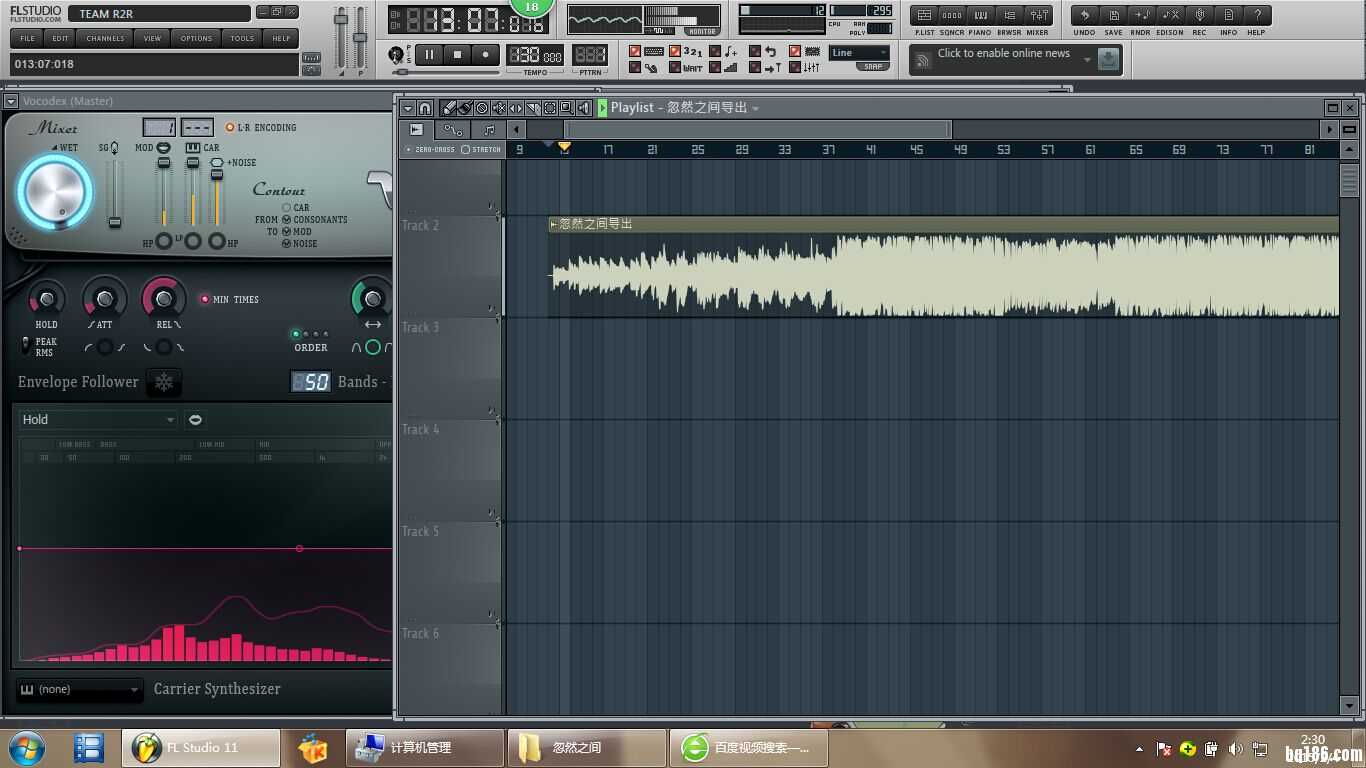Toggle the Playlist snap magnet icon
The height and width of the screenshot is (768, 1366).
click(x=425, y=108)
